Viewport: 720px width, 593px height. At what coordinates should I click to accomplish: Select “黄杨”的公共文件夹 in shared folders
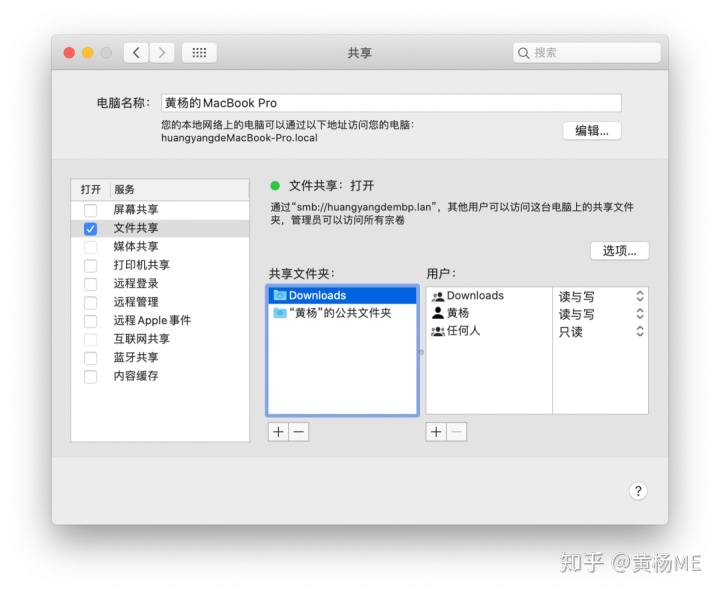coord(343,313)
